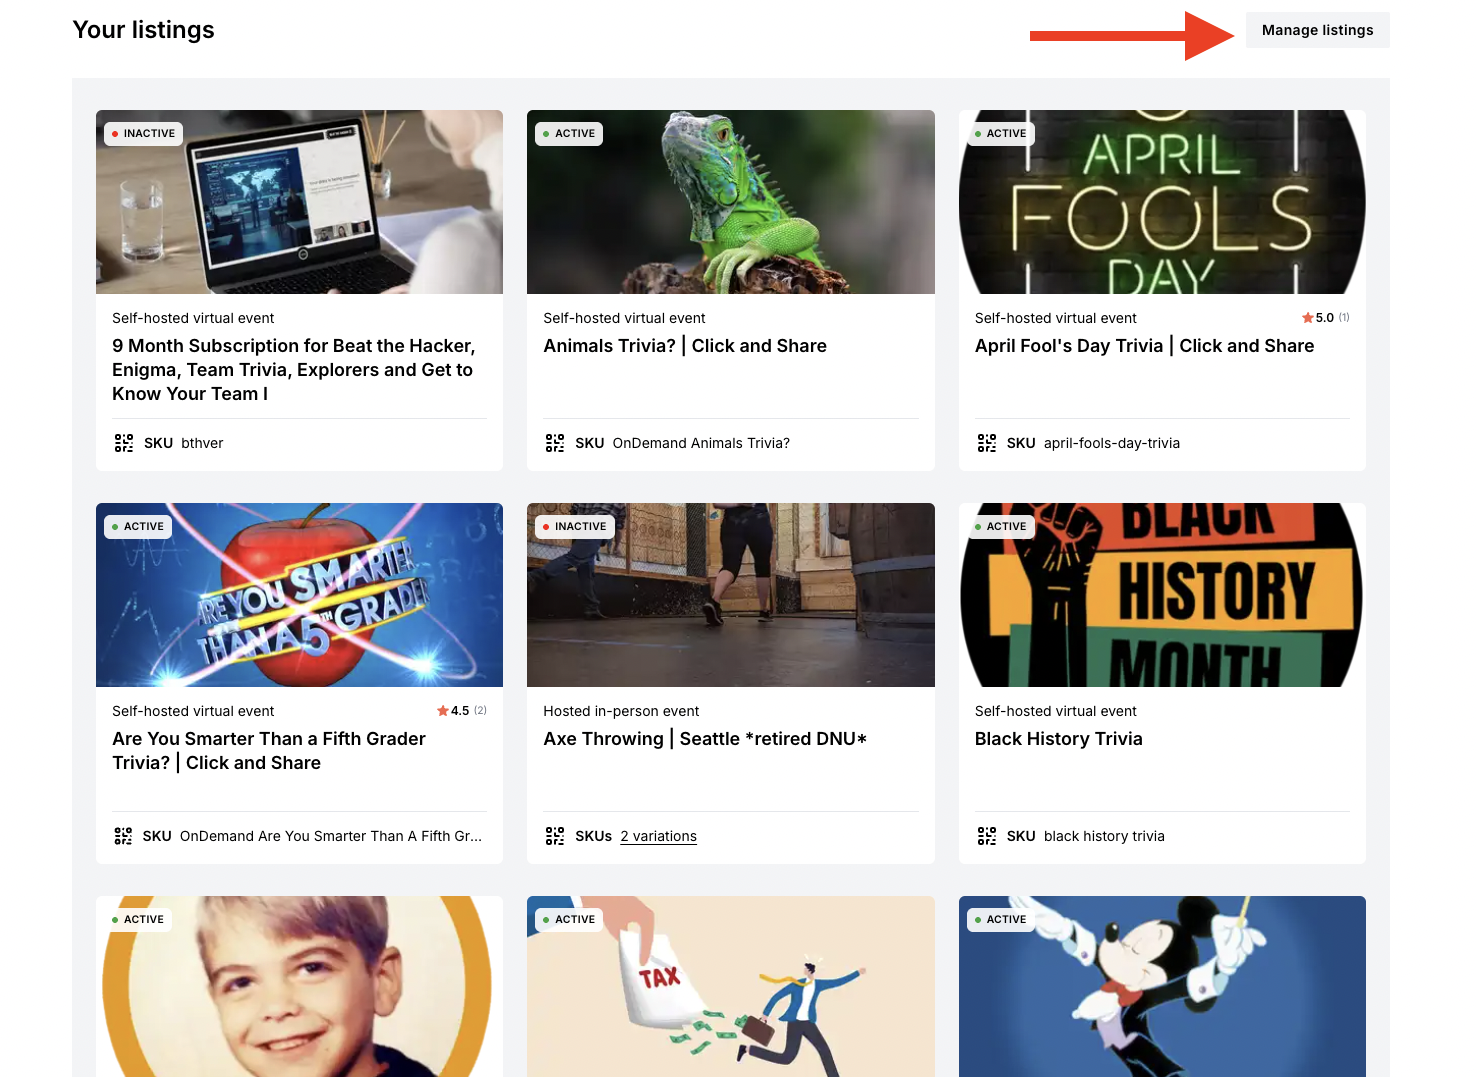The height and width of the screenshot is (1077, 1476).
Task: Click the ACTIVE badge on the TAX illustration card
Action: [x=569, y=919]
